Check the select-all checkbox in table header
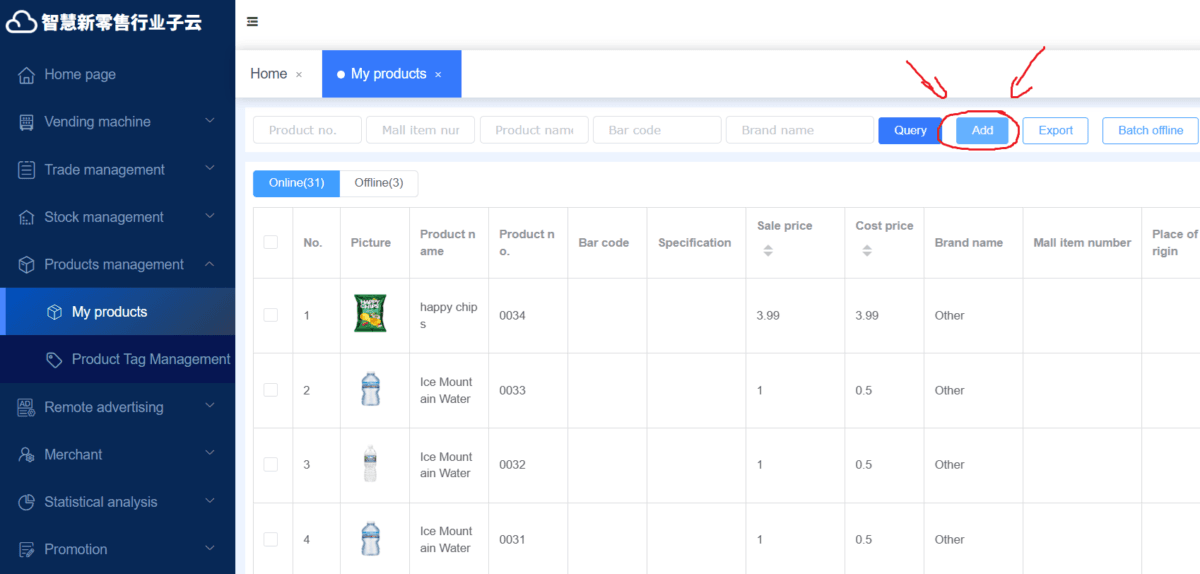 coord(271,242)
